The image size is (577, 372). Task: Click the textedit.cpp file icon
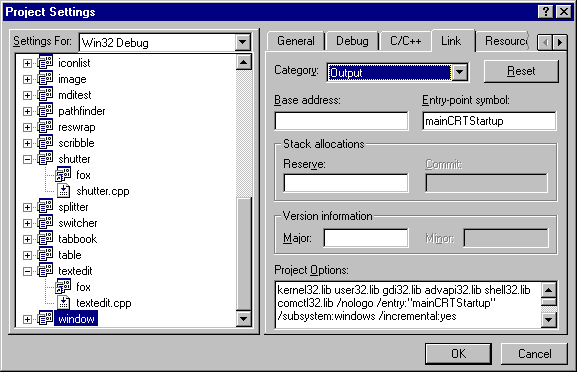tap(63, 302)
